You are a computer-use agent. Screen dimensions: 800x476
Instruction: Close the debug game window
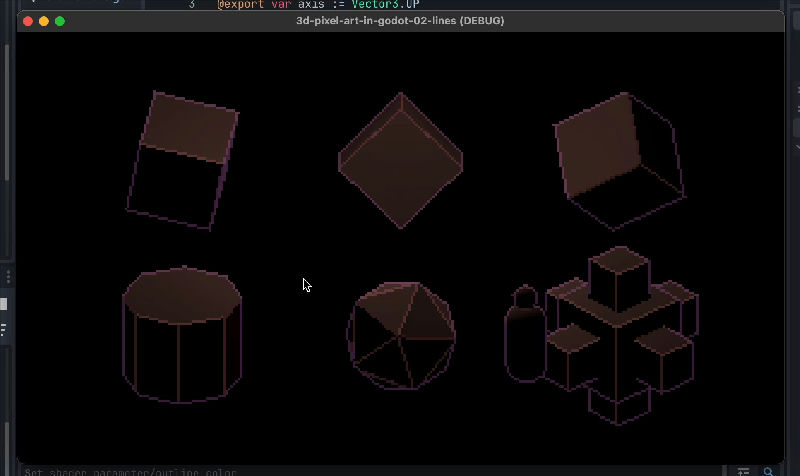(x=28, y=21)
